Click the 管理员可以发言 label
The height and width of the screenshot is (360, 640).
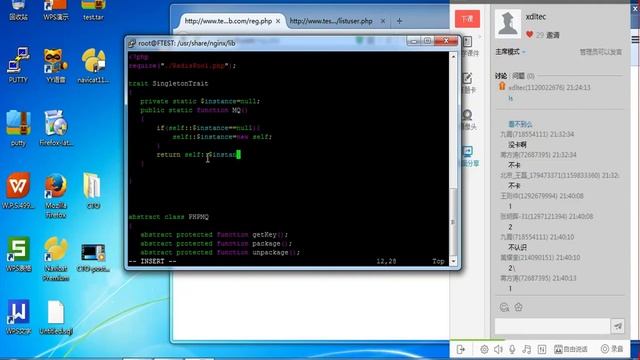(601, 52)
